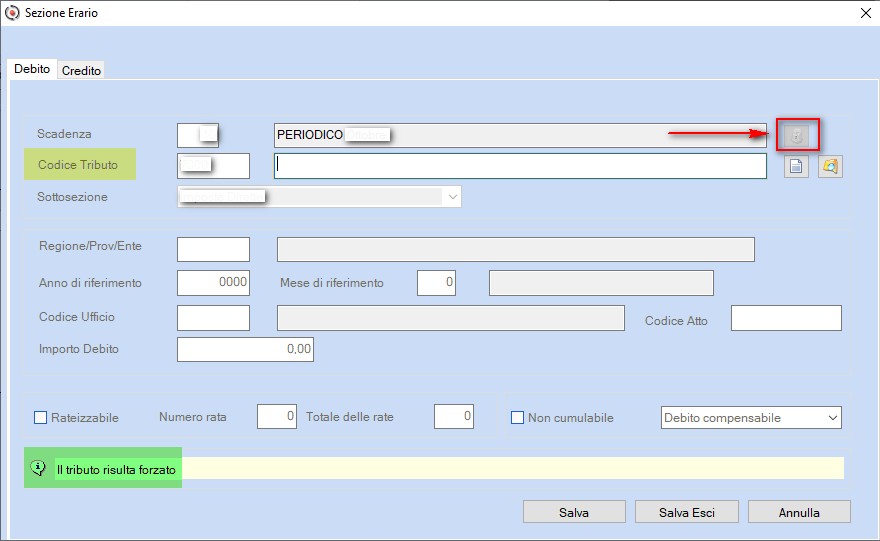
Task: Close the Sezione Erario window
Action: click(x=864, y=13)
